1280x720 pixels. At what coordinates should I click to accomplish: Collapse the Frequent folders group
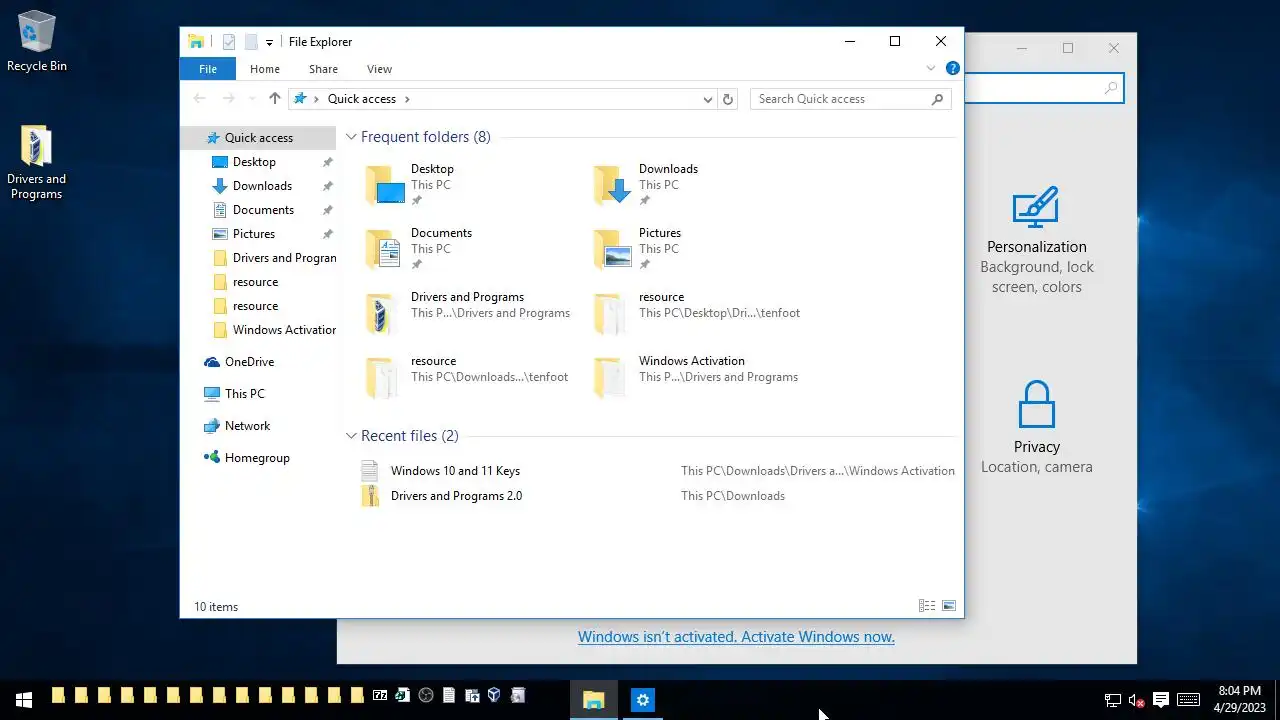pyautogui.click(x=351, y=137)
